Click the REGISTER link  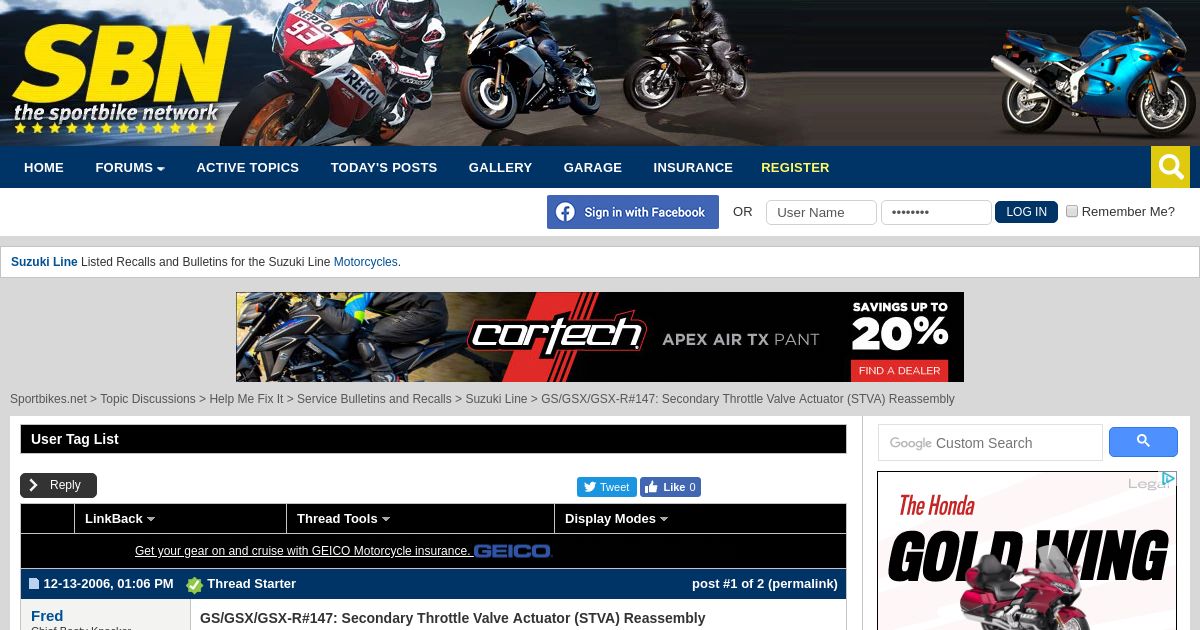tap(795, 167)
